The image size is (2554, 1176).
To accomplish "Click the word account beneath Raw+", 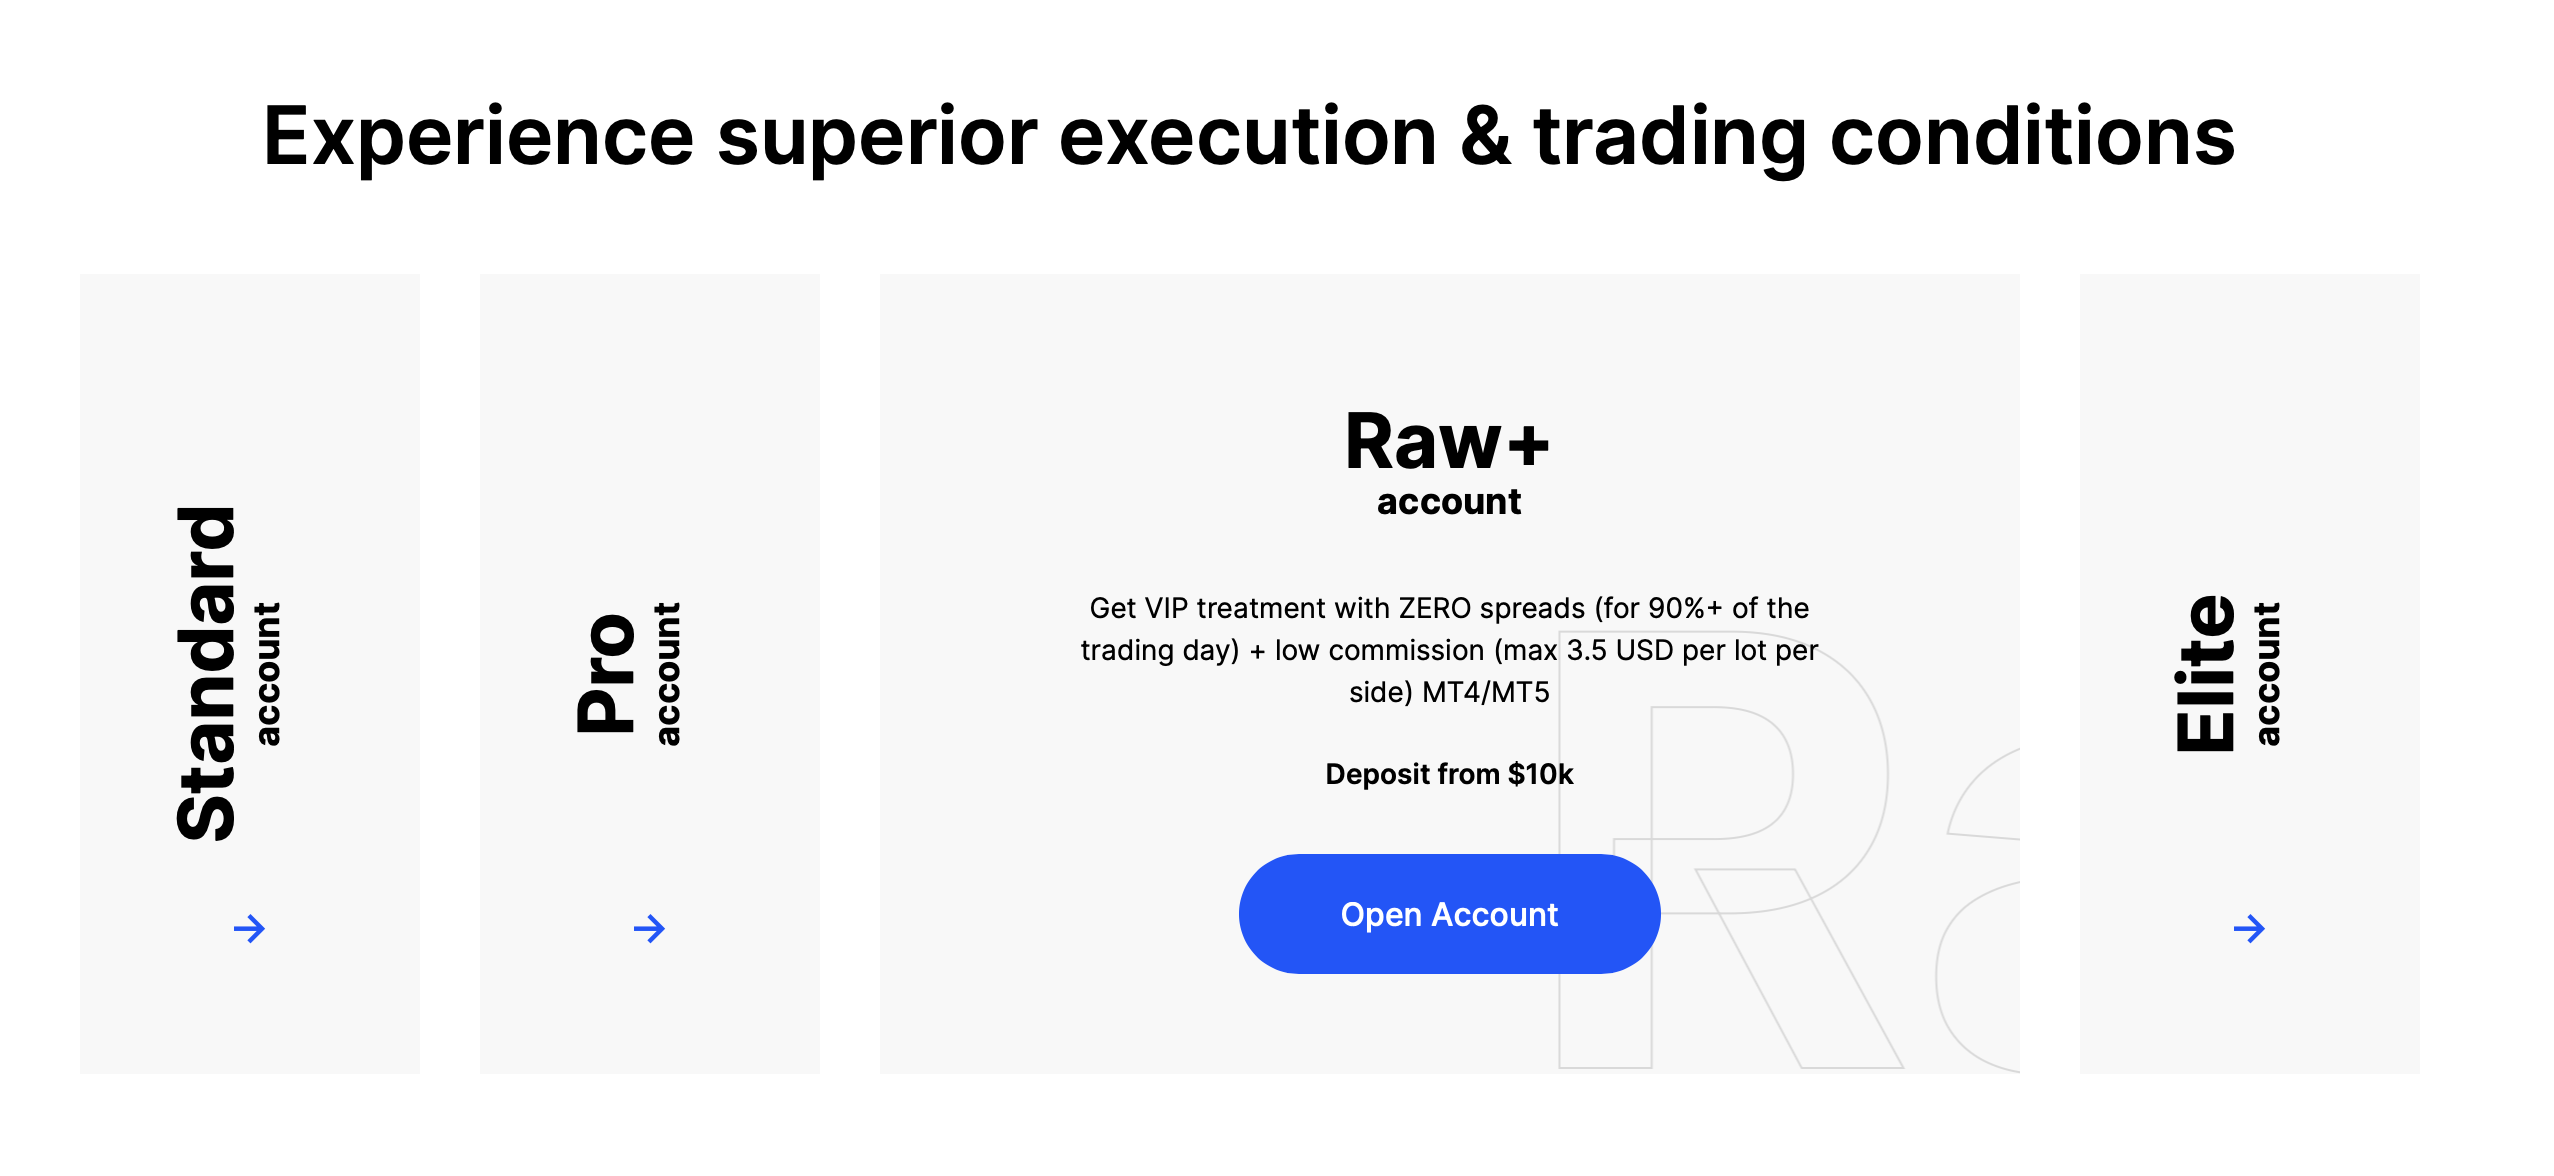I will tap(1449, 501).
